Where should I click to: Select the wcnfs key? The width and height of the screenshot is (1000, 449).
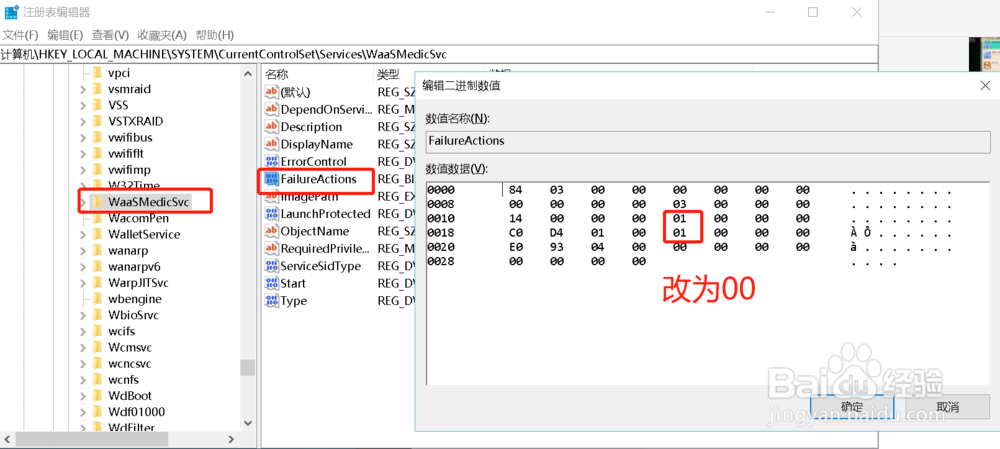123,379
